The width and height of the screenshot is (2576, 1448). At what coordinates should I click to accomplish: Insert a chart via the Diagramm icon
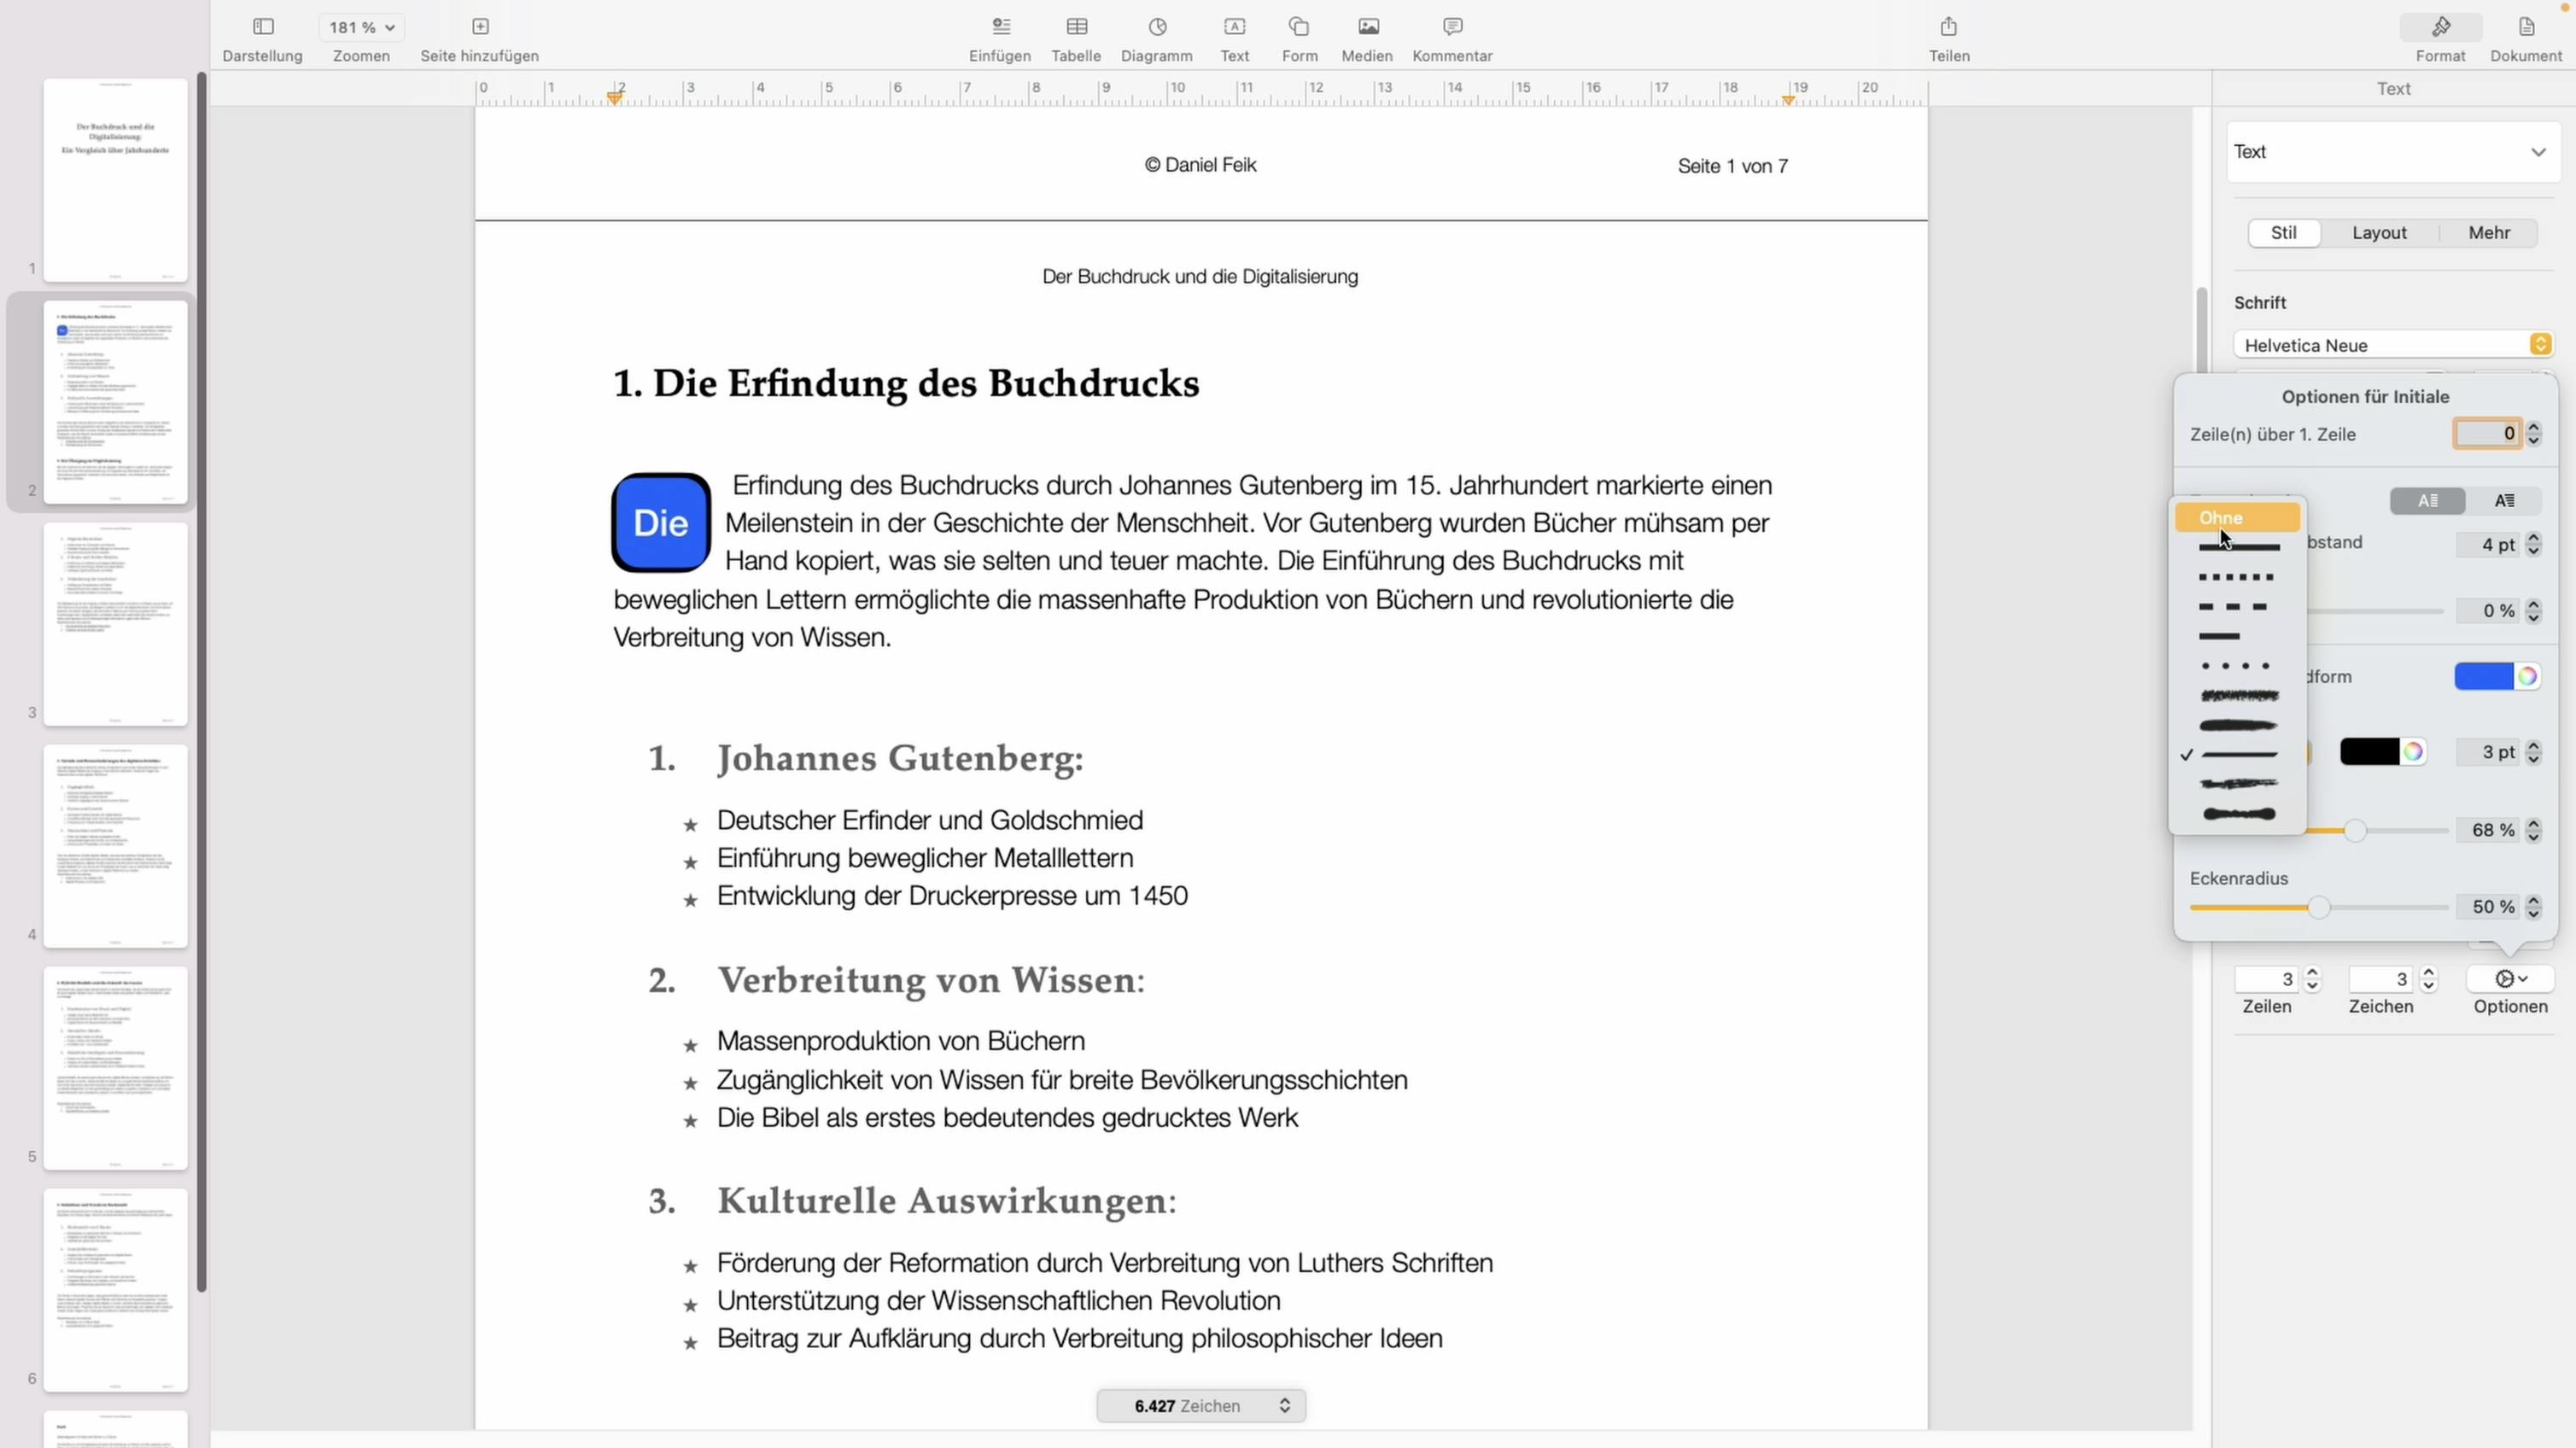pyautogui.click(x=1156, y=38)
